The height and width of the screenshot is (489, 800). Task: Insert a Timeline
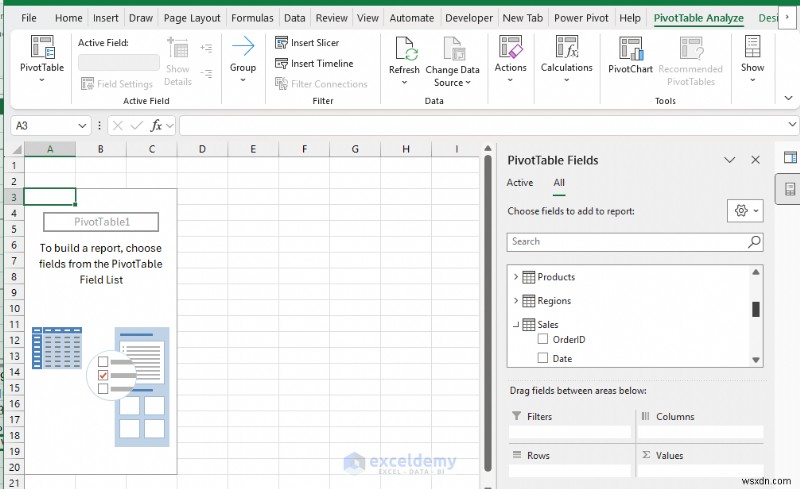coord(314,63)
